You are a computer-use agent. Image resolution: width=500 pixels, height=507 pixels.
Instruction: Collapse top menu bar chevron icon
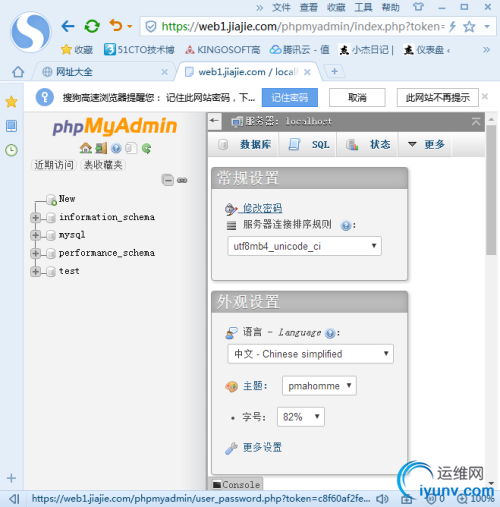coord(476,121)
